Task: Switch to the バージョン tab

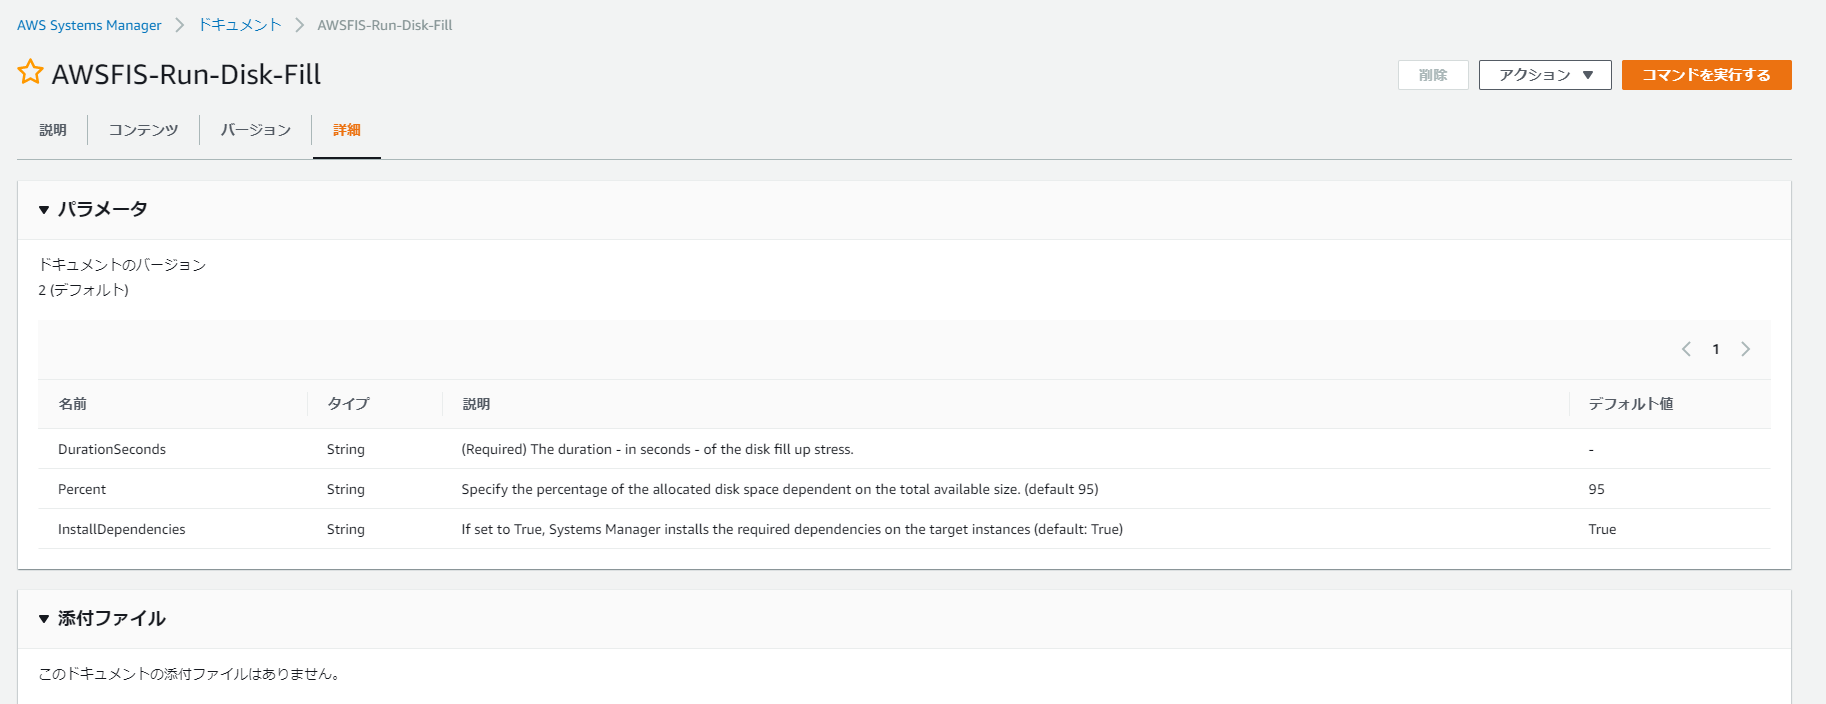Action: [255, 130]
